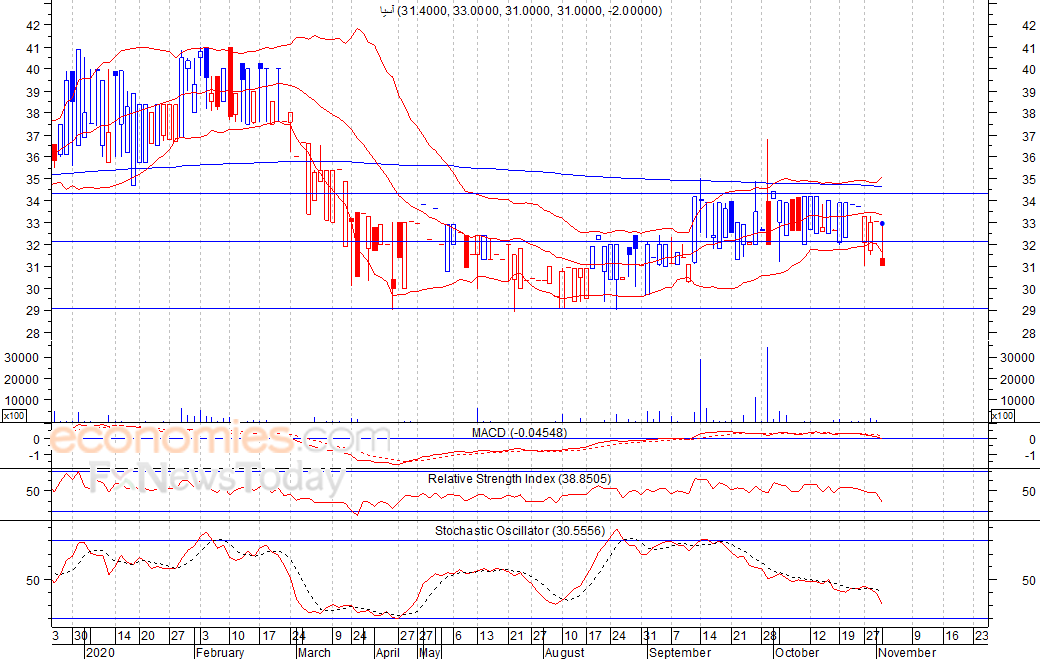1040x659 pixels.
Task: Click the date label 28 on time axis
Action: pyautogui.click(x=769, y=636)
